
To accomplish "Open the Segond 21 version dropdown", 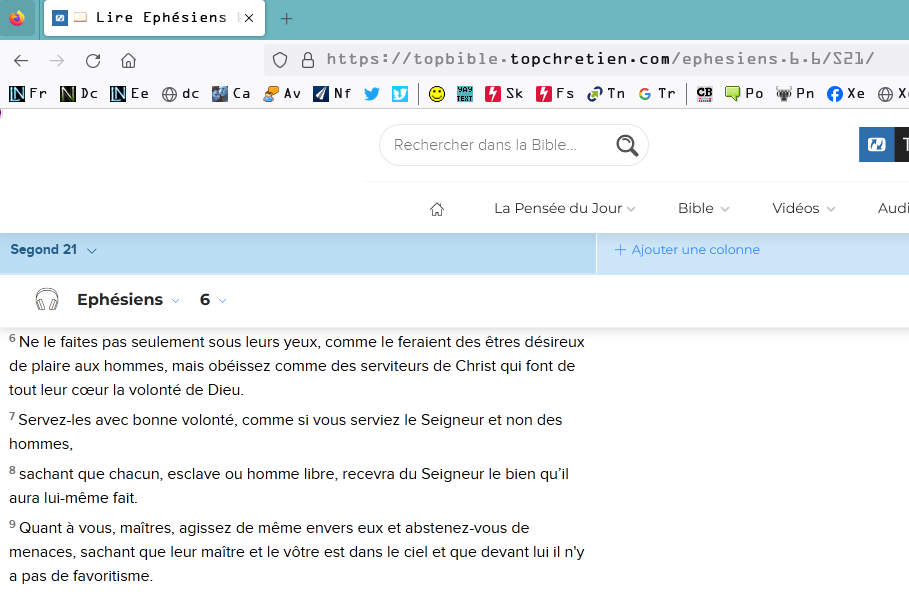I will [53, 250].
